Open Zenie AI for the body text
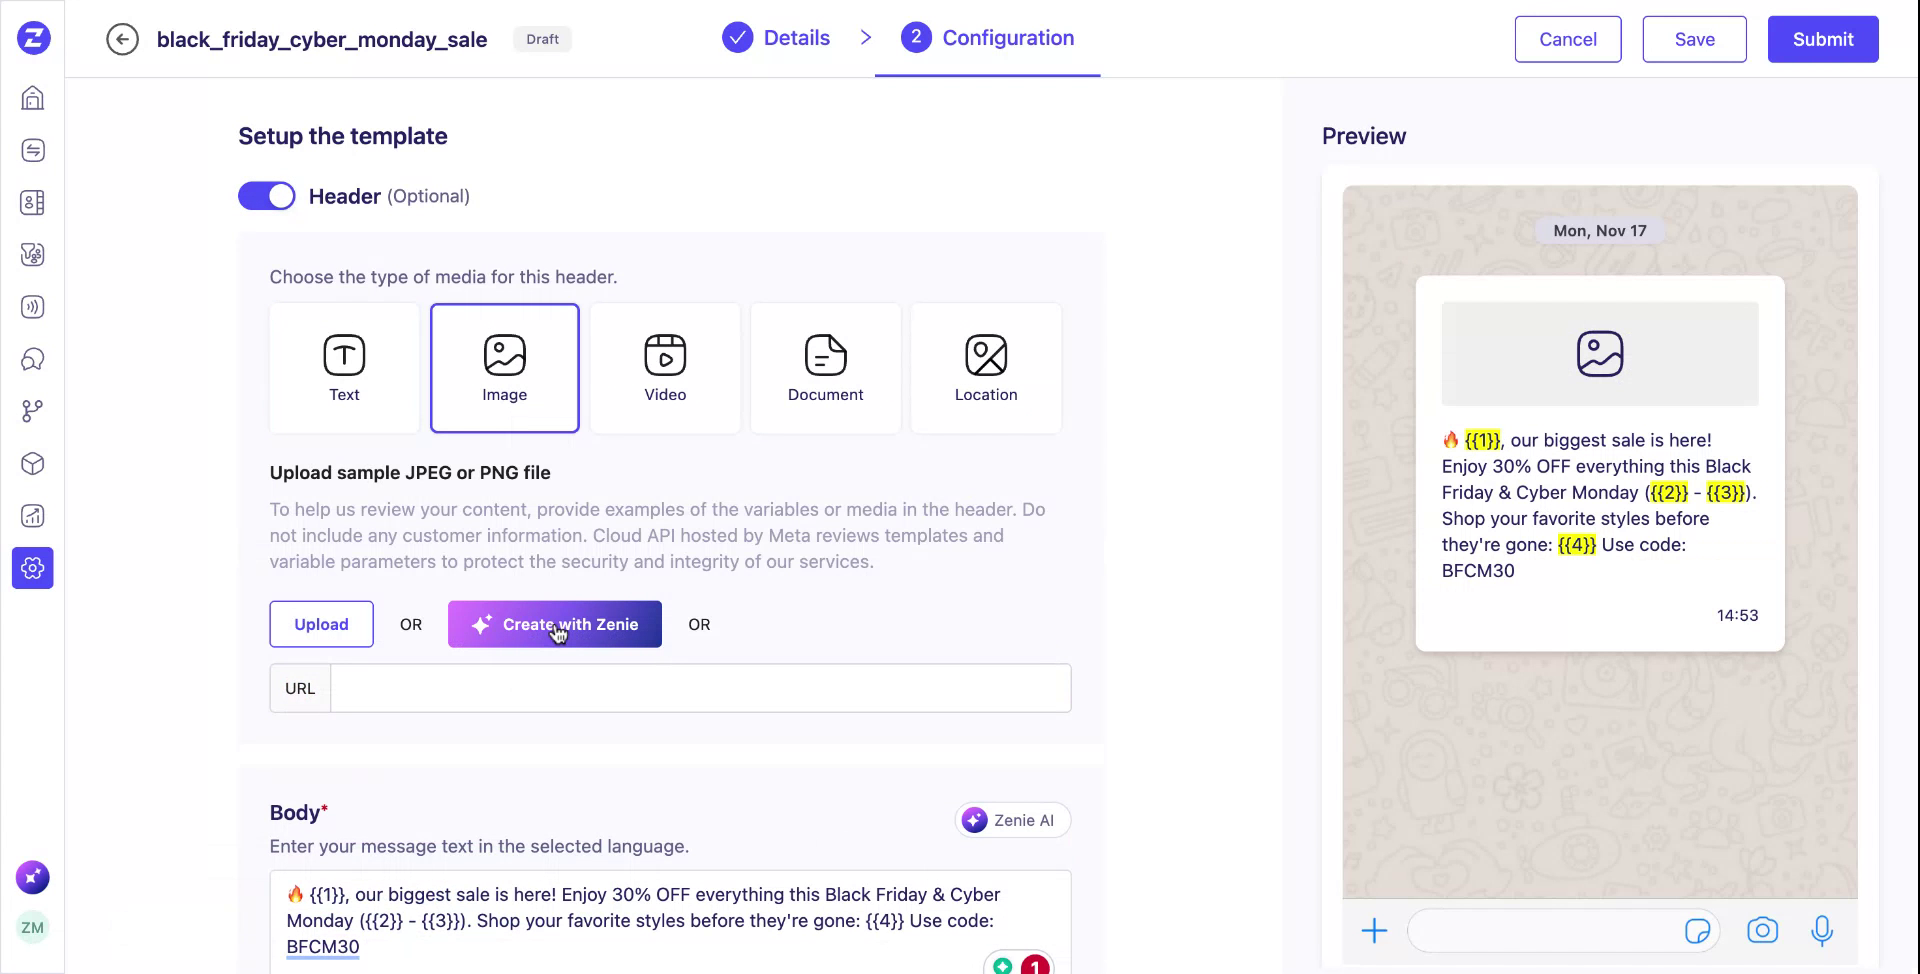Screen dimensions: 1920x974 click(1012, 819)
